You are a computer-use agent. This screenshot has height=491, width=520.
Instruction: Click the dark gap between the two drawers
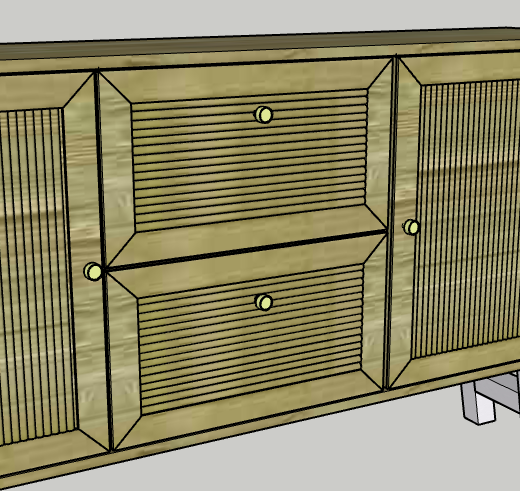pos(247,249)
